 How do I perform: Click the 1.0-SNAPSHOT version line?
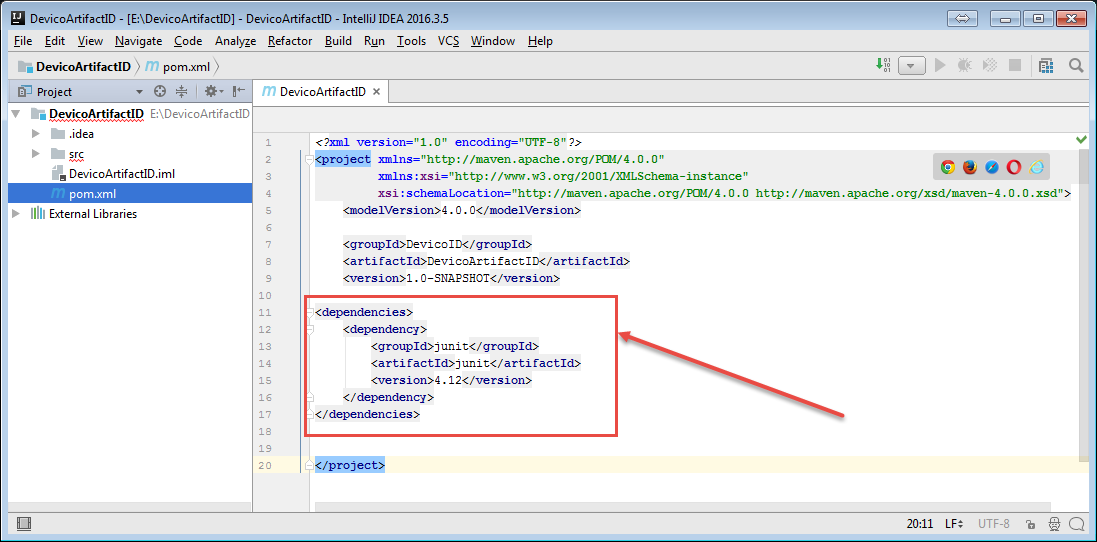[x=451, y=278]
